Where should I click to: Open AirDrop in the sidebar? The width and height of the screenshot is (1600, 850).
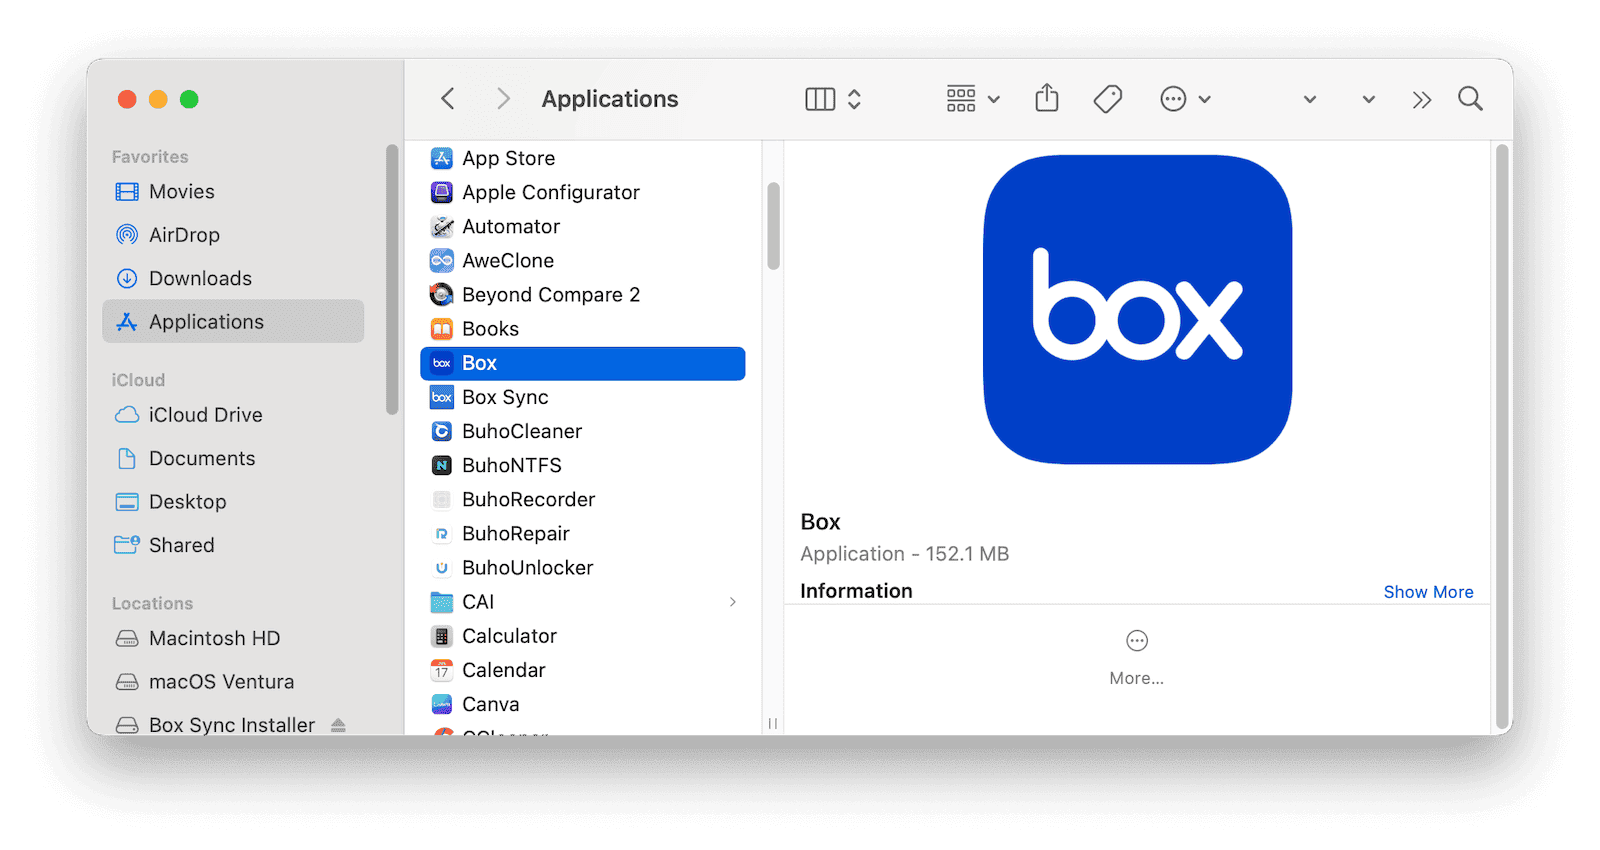point(233,235)
